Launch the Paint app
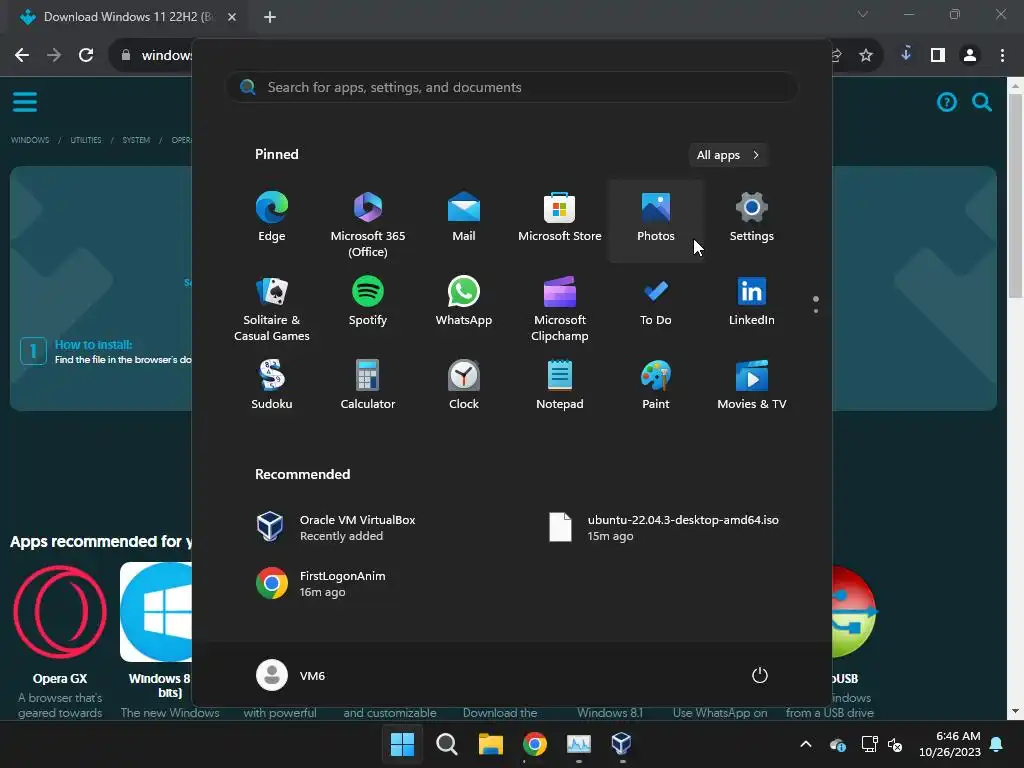1024x768 pixels. [656, 385]
